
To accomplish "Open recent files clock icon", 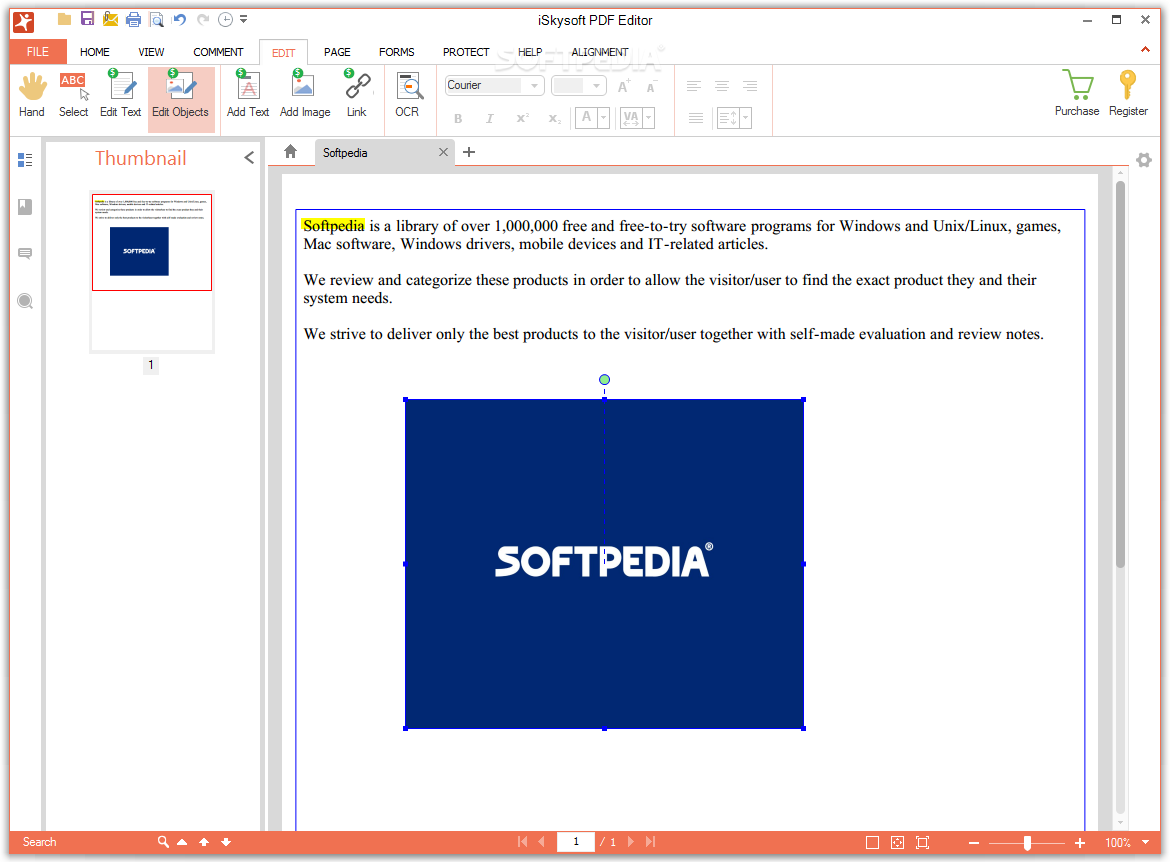I will (225, 19).
